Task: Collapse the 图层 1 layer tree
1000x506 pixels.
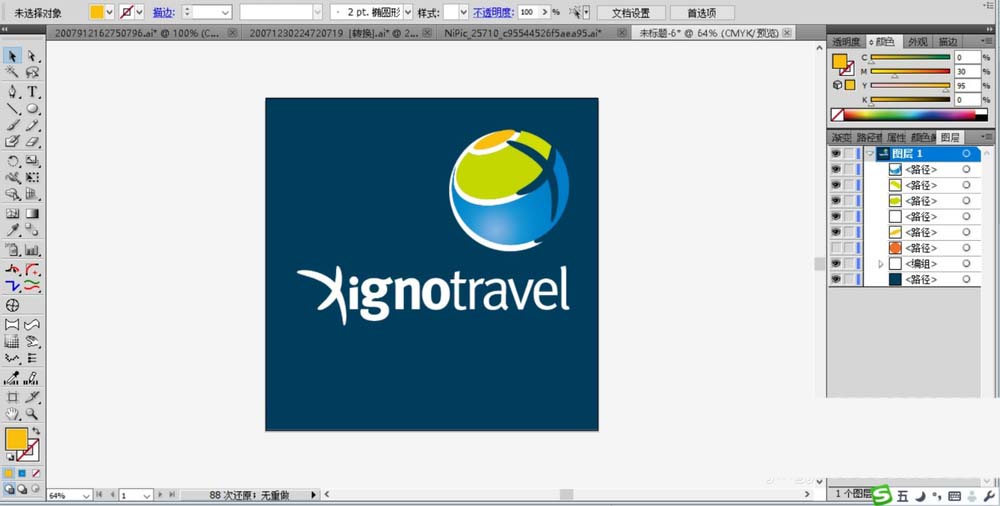Action: tap(871, 154)
